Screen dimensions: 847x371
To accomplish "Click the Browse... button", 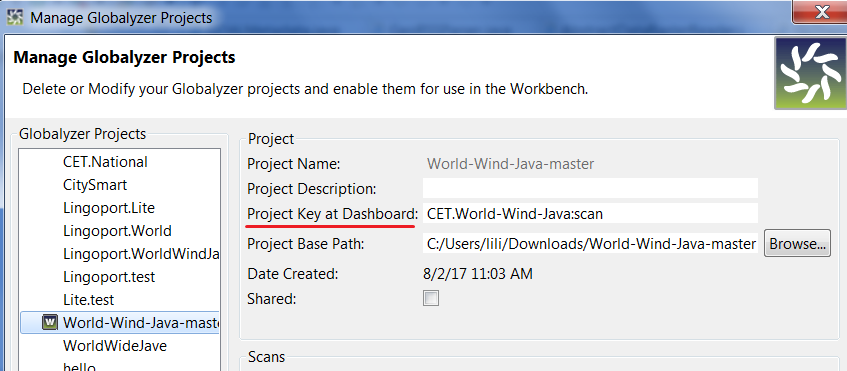I will click(797, 244).
